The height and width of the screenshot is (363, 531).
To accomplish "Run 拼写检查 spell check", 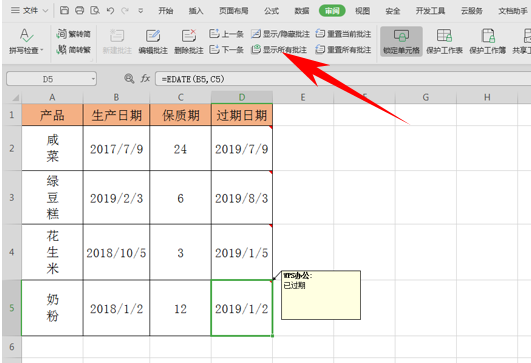I will pyautogui.click(x=26, y=41).
